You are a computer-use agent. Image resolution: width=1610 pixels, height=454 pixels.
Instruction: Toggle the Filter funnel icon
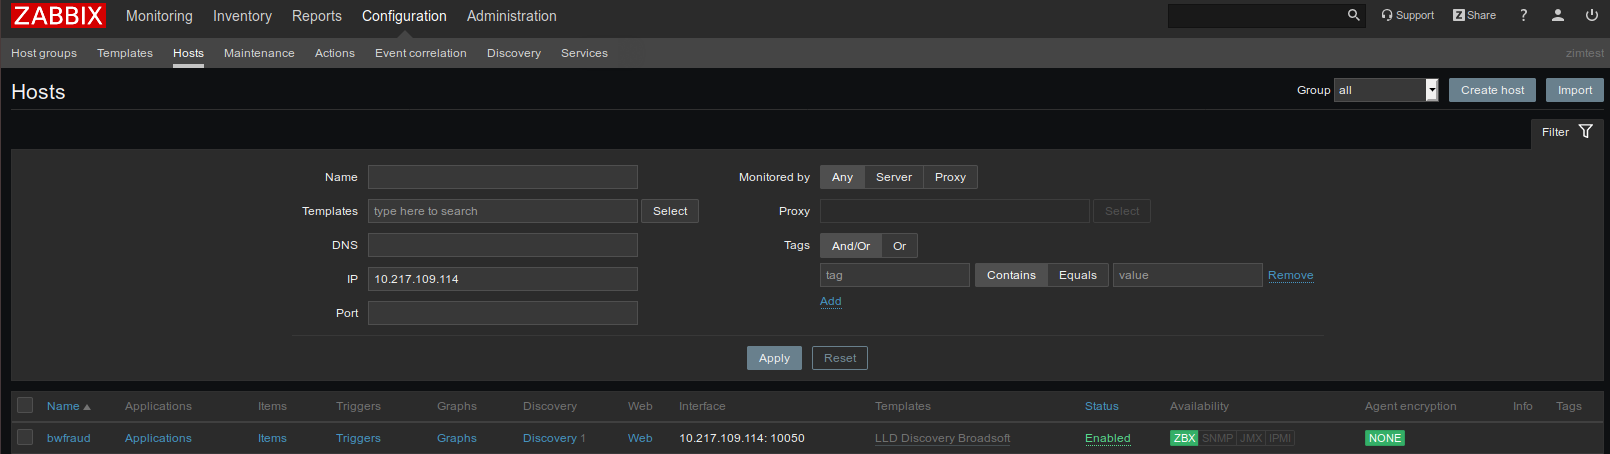[1585, 132]
